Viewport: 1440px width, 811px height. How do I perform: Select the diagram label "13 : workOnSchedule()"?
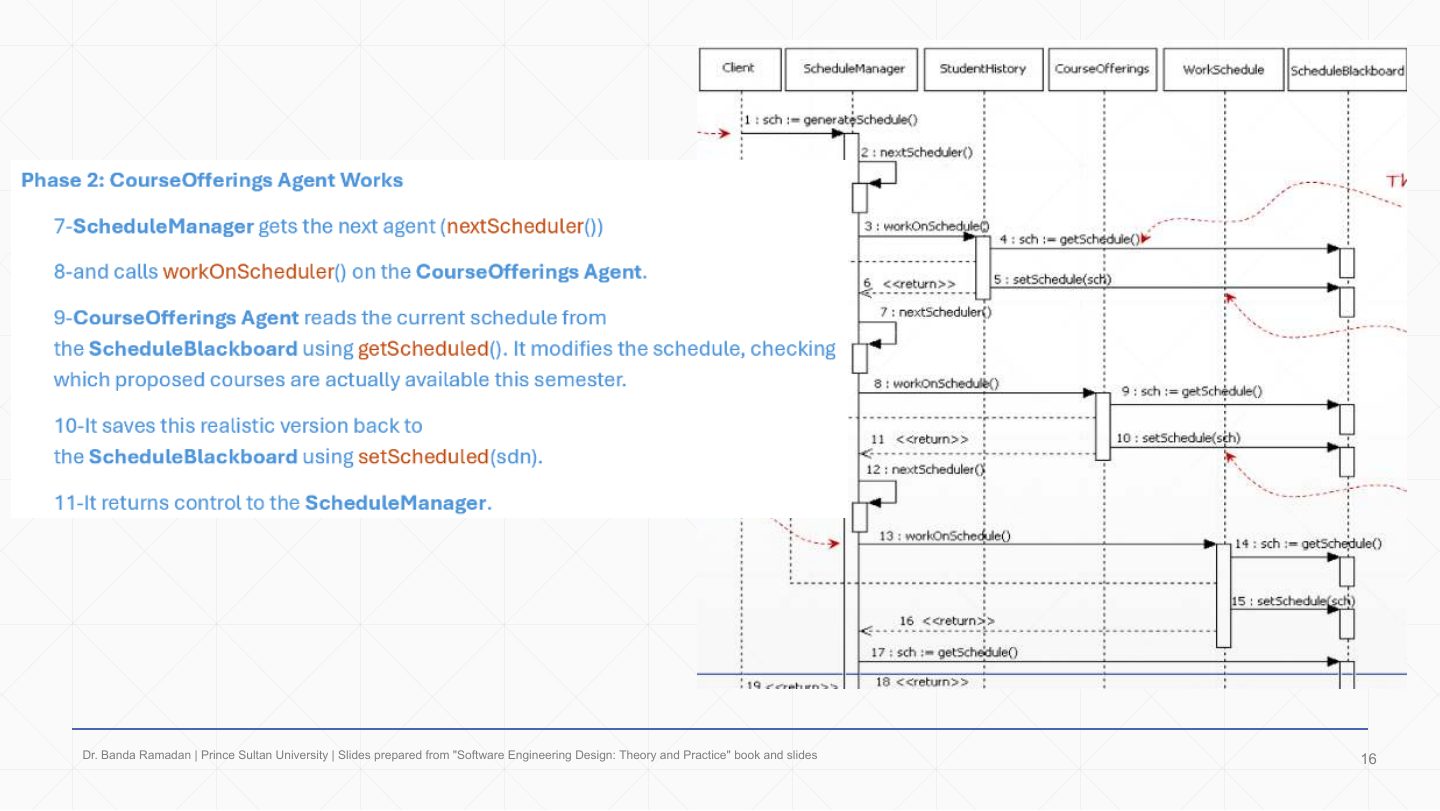tap(945, 536)
